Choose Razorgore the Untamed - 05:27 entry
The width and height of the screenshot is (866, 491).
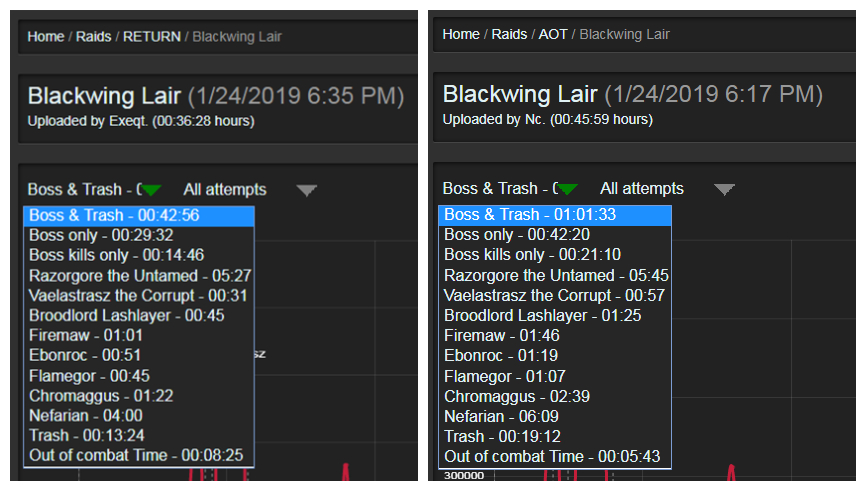point(138,275)
